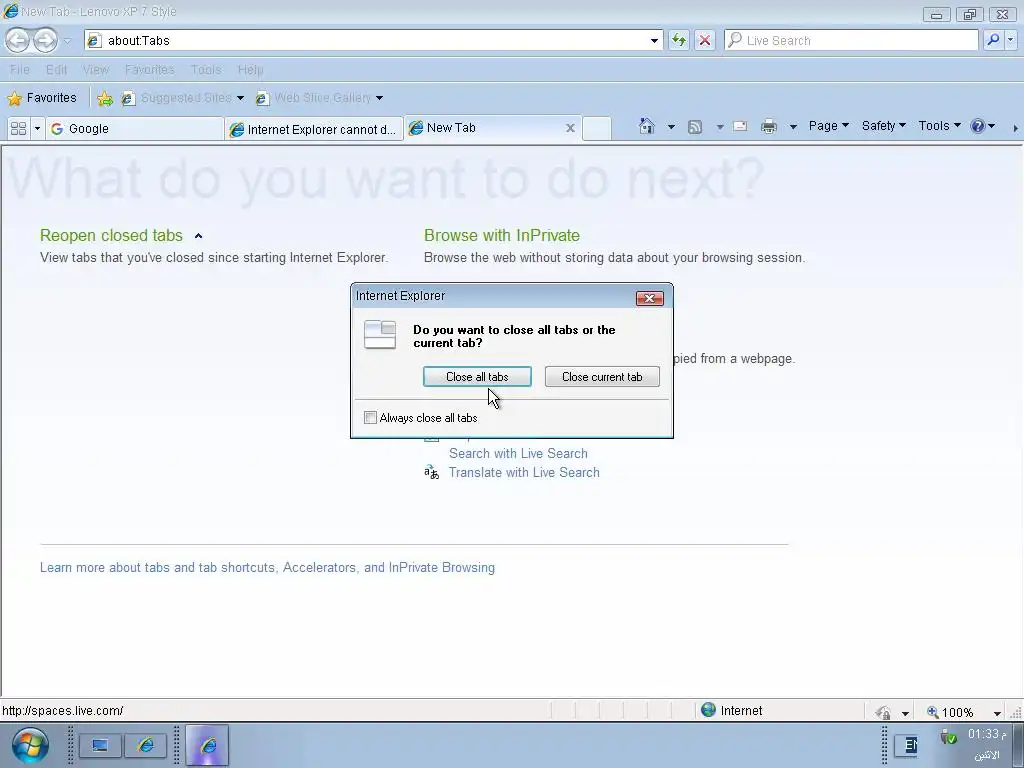
Task: Expand Suggested Sites dropdown
Action: (x=240, y=99)
